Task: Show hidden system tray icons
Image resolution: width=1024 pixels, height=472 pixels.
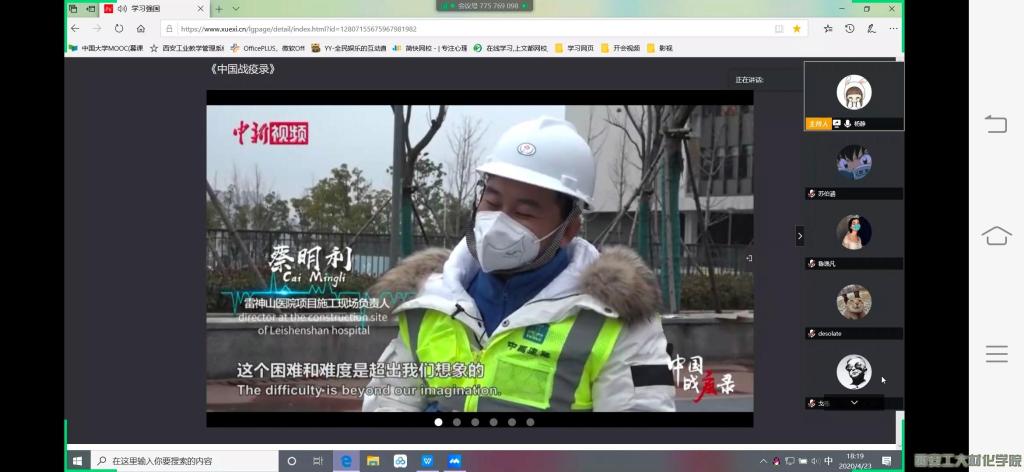Action: (x=764, y=461)
